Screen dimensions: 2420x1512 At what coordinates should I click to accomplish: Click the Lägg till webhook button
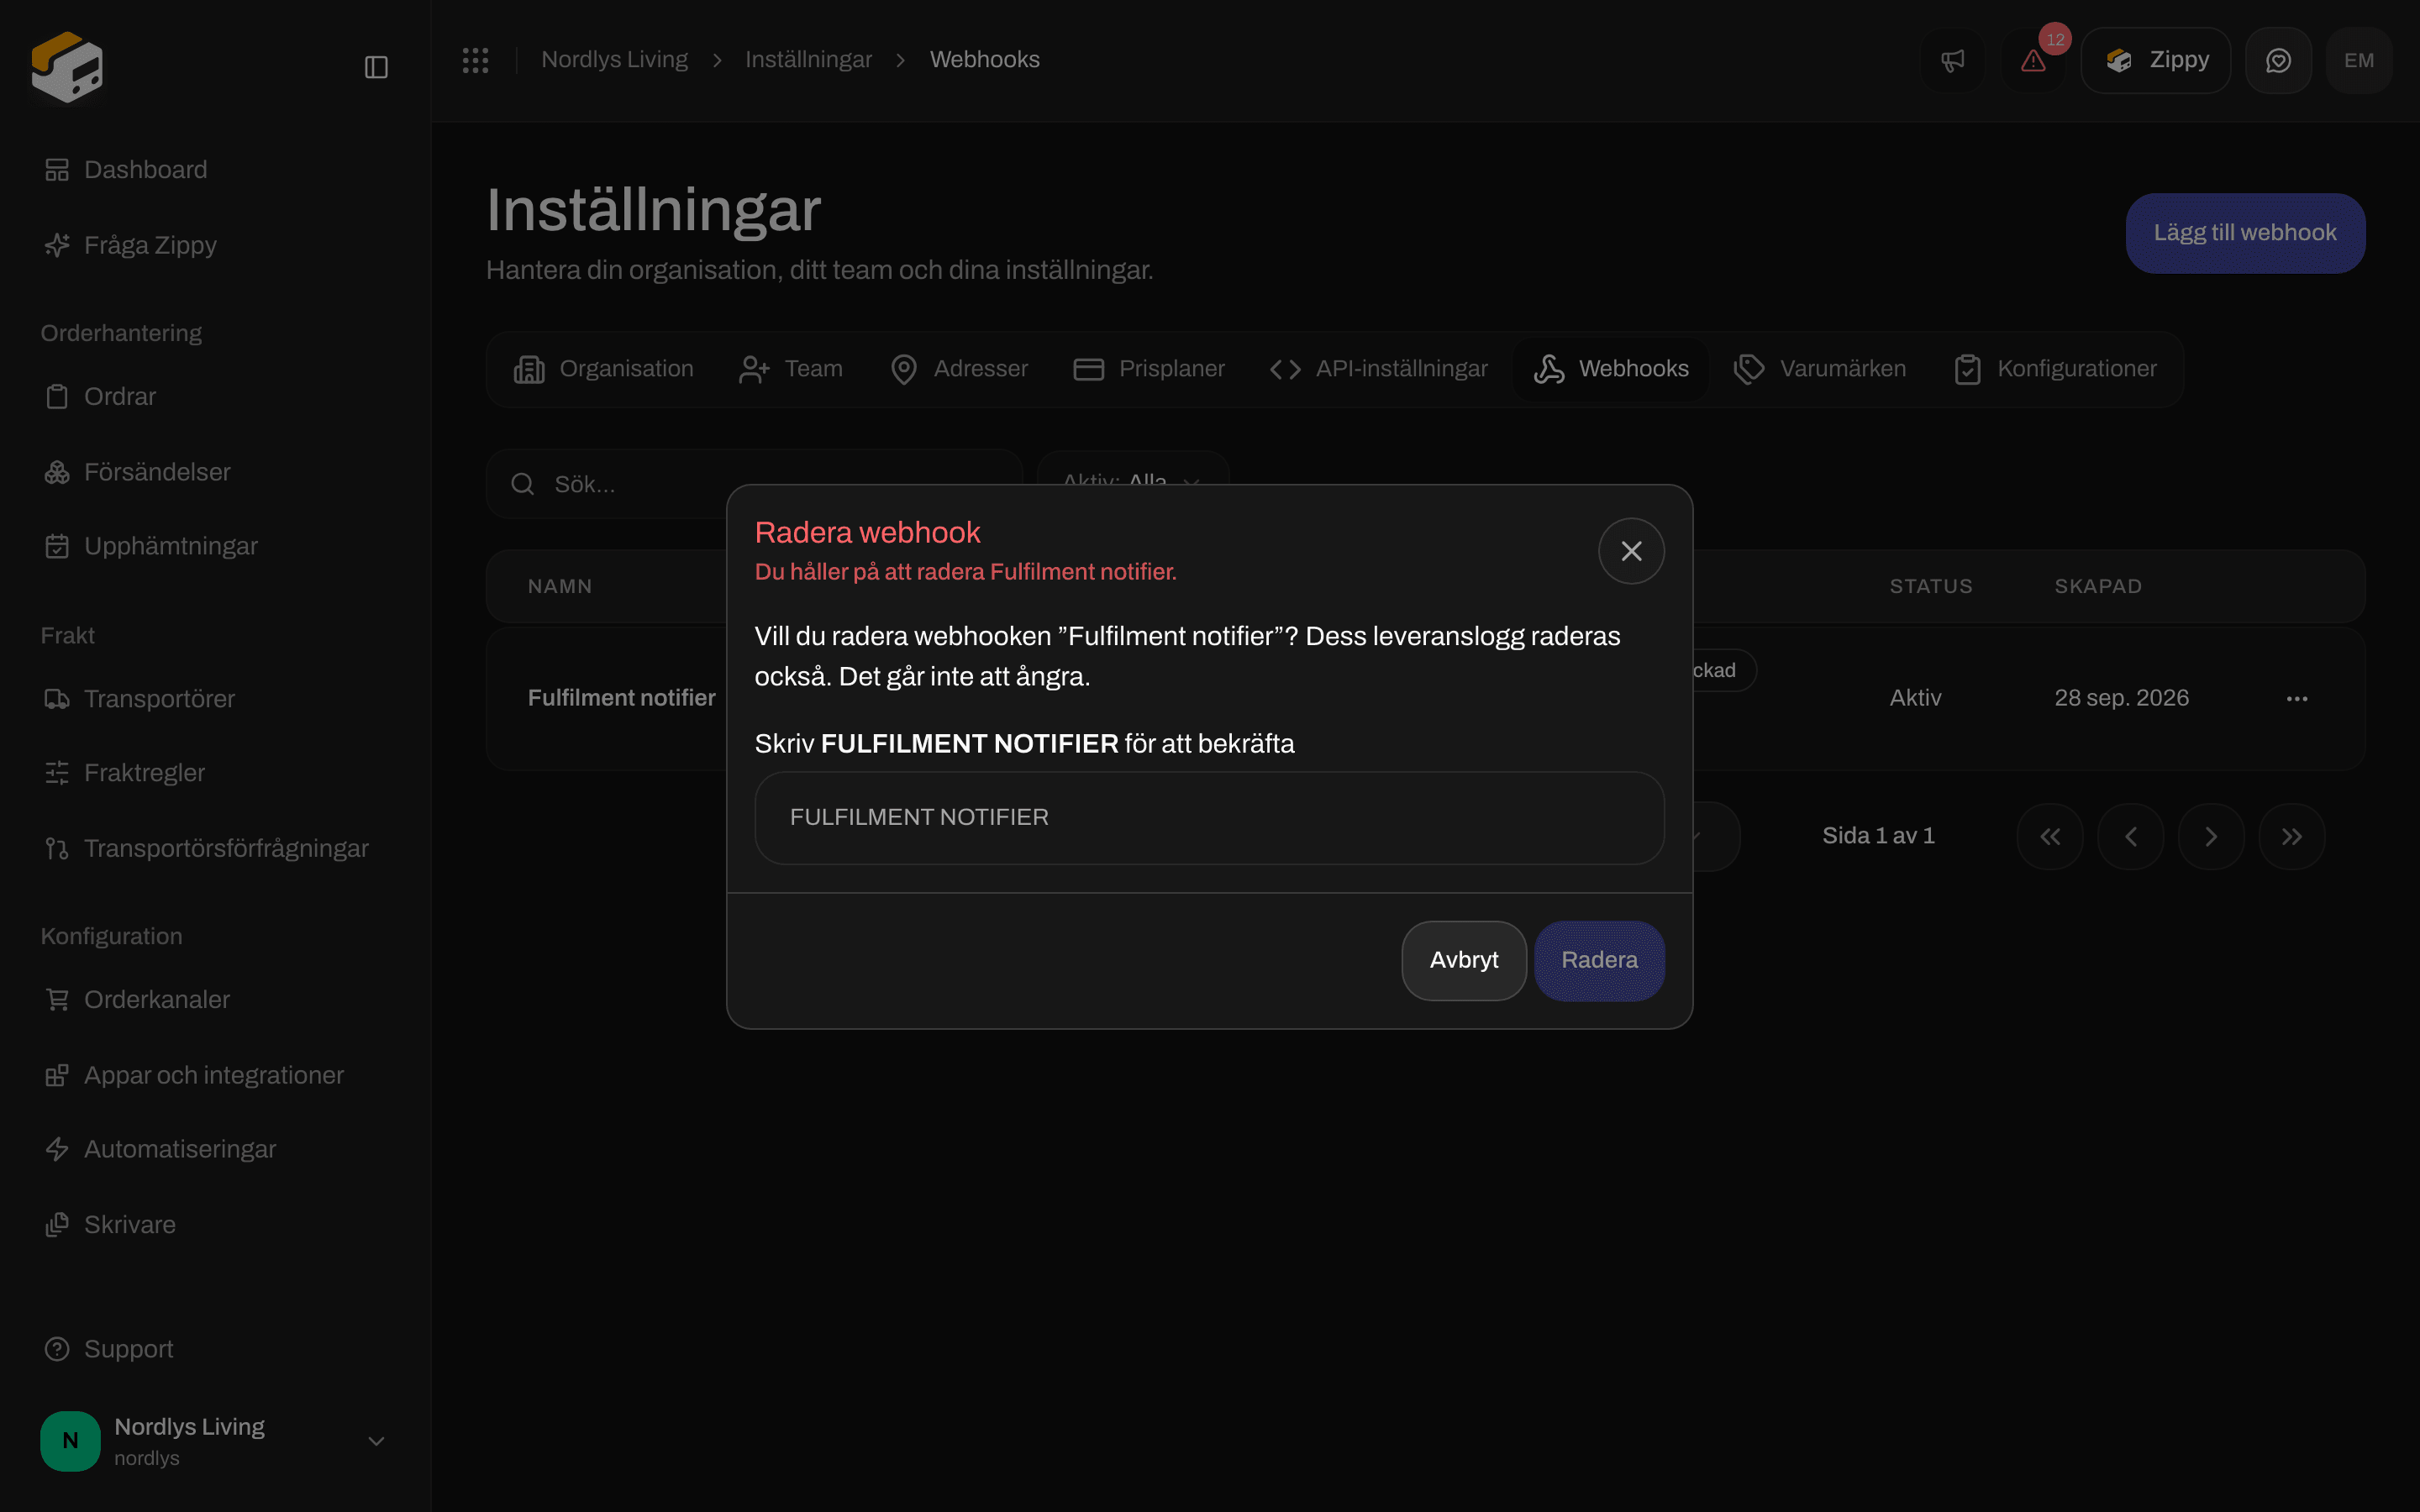[2245, 233]
